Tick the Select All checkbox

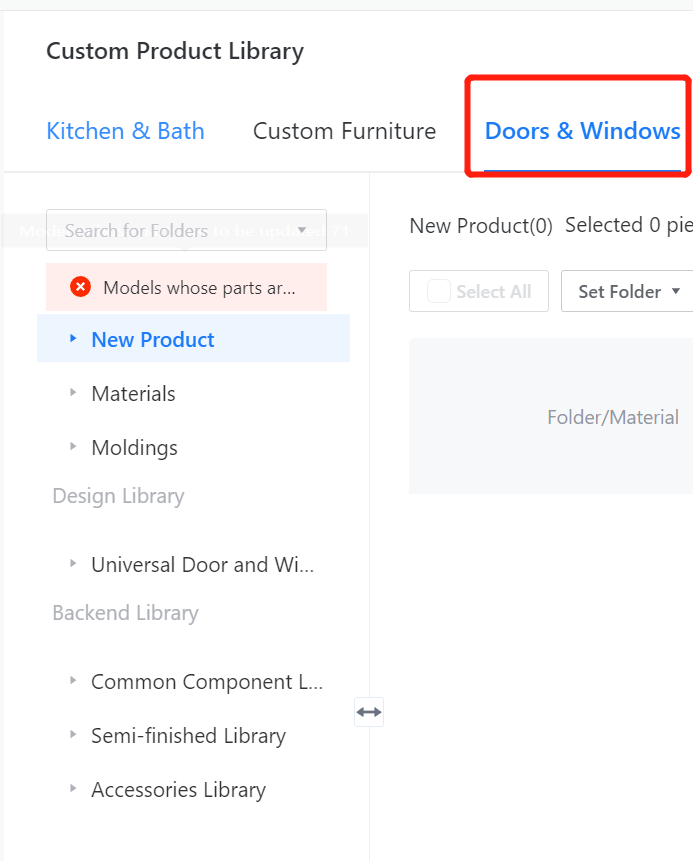[438, 291]
